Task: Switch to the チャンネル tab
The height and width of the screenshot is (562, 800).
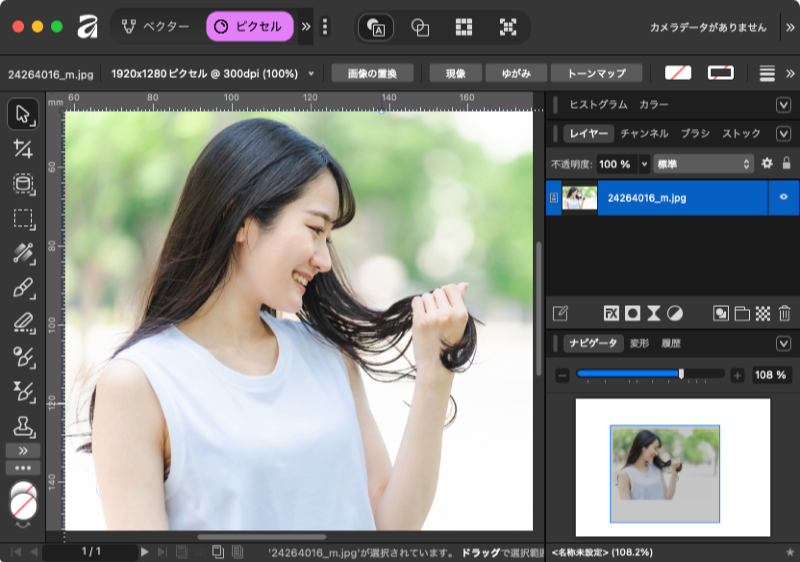Action: pyautogui.click(x=644, y=133)
